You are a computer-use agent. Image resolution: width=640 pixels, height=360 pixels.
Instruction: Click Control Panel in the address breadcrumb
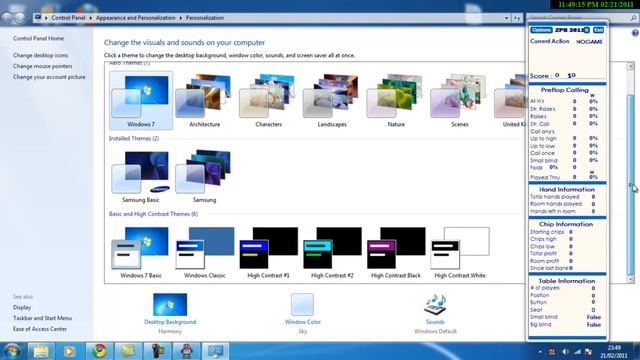pos(68,18)
